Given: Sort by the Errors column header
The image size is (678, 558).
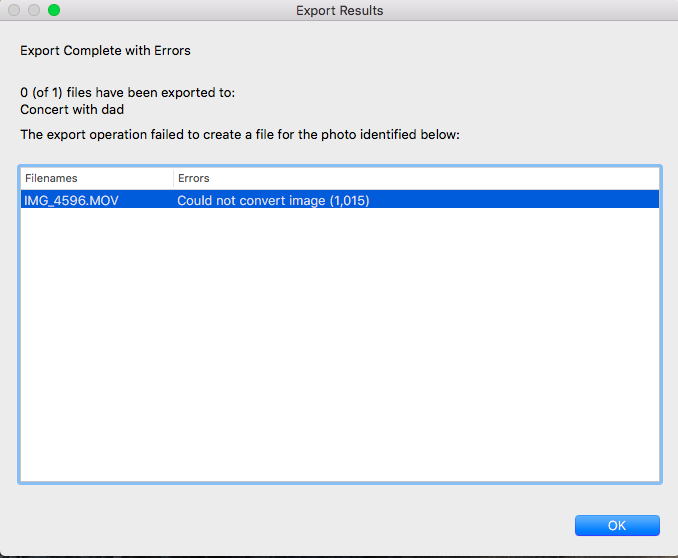Looking at the screenshot, I should pos(193,178).
